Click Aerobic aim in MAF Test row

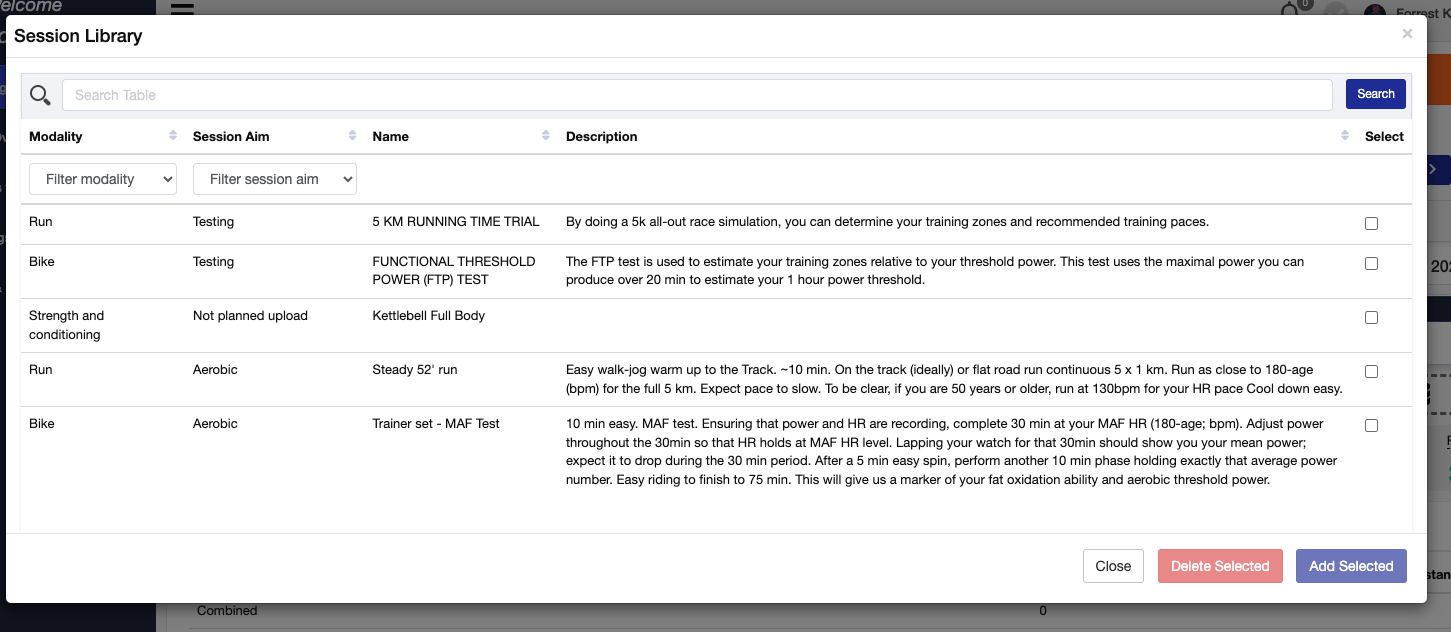pos(215,423)
